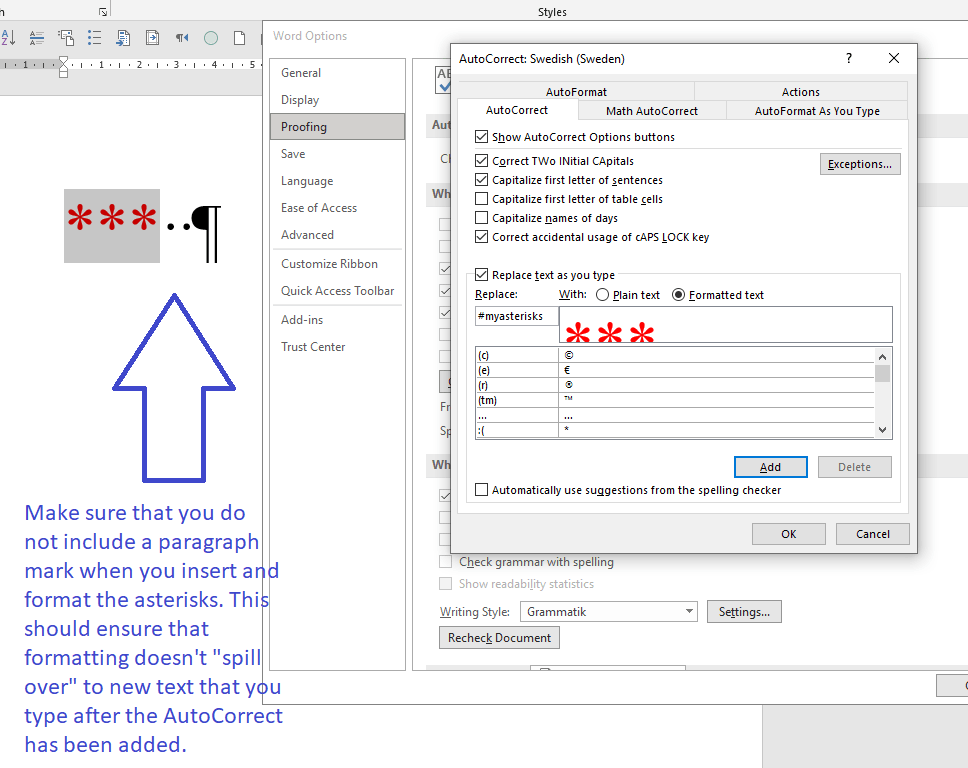Open the Writing Style dropdown

click(x=609, y=612)
